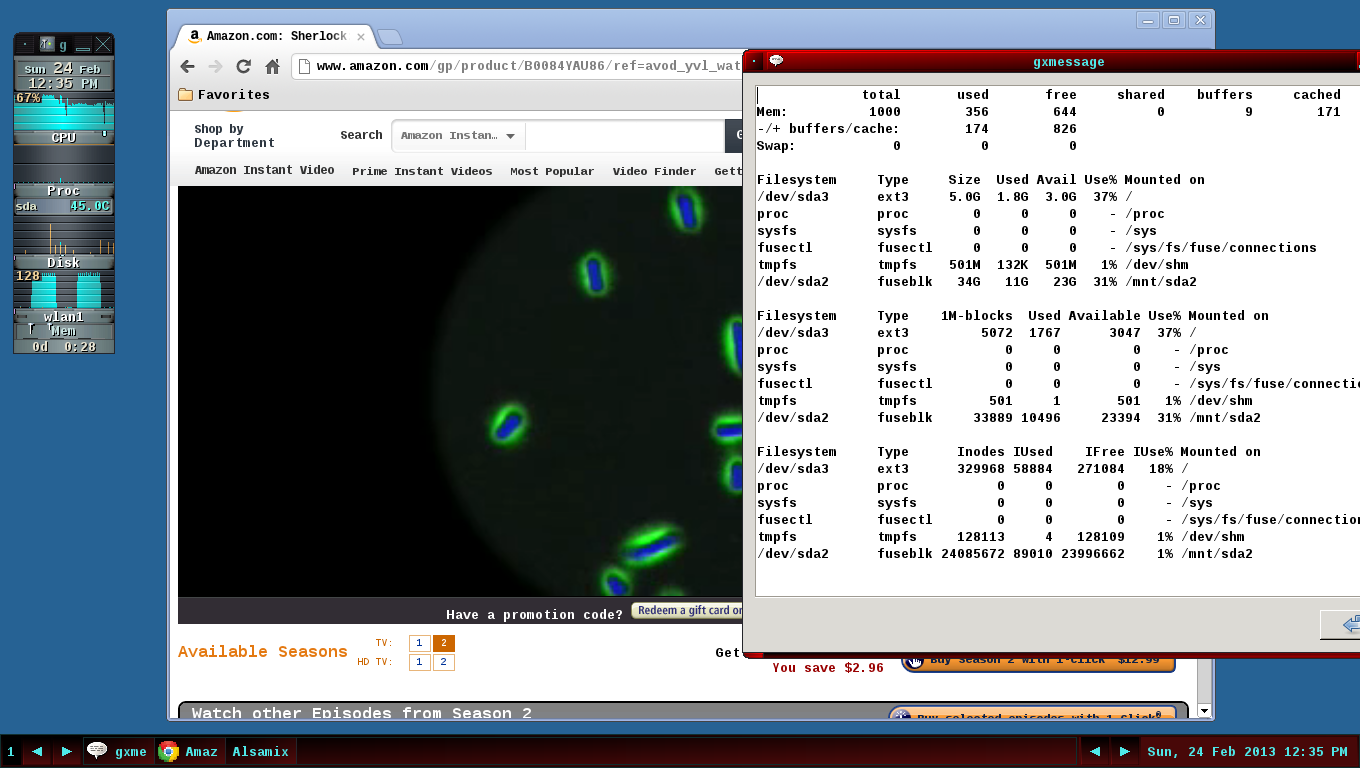Image resolution: width=1360 pixels, height=768 pixels.
Task: Click the Amazon search text field
Action: click(x=624, y=136)
